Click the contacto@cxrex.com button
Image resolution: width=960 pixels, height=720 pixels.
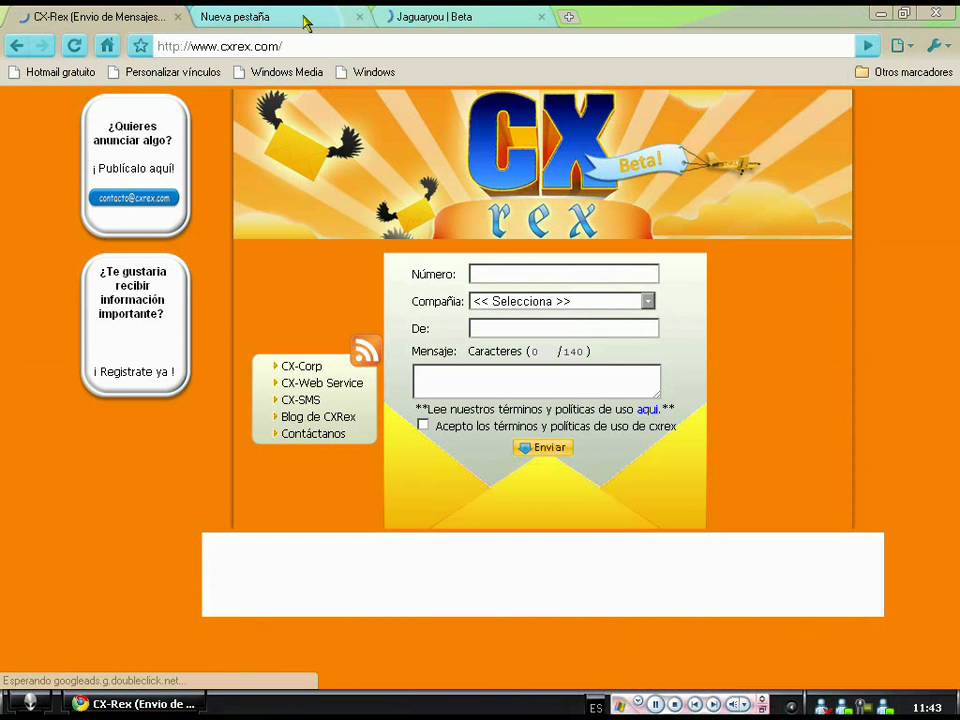(134, 198)
